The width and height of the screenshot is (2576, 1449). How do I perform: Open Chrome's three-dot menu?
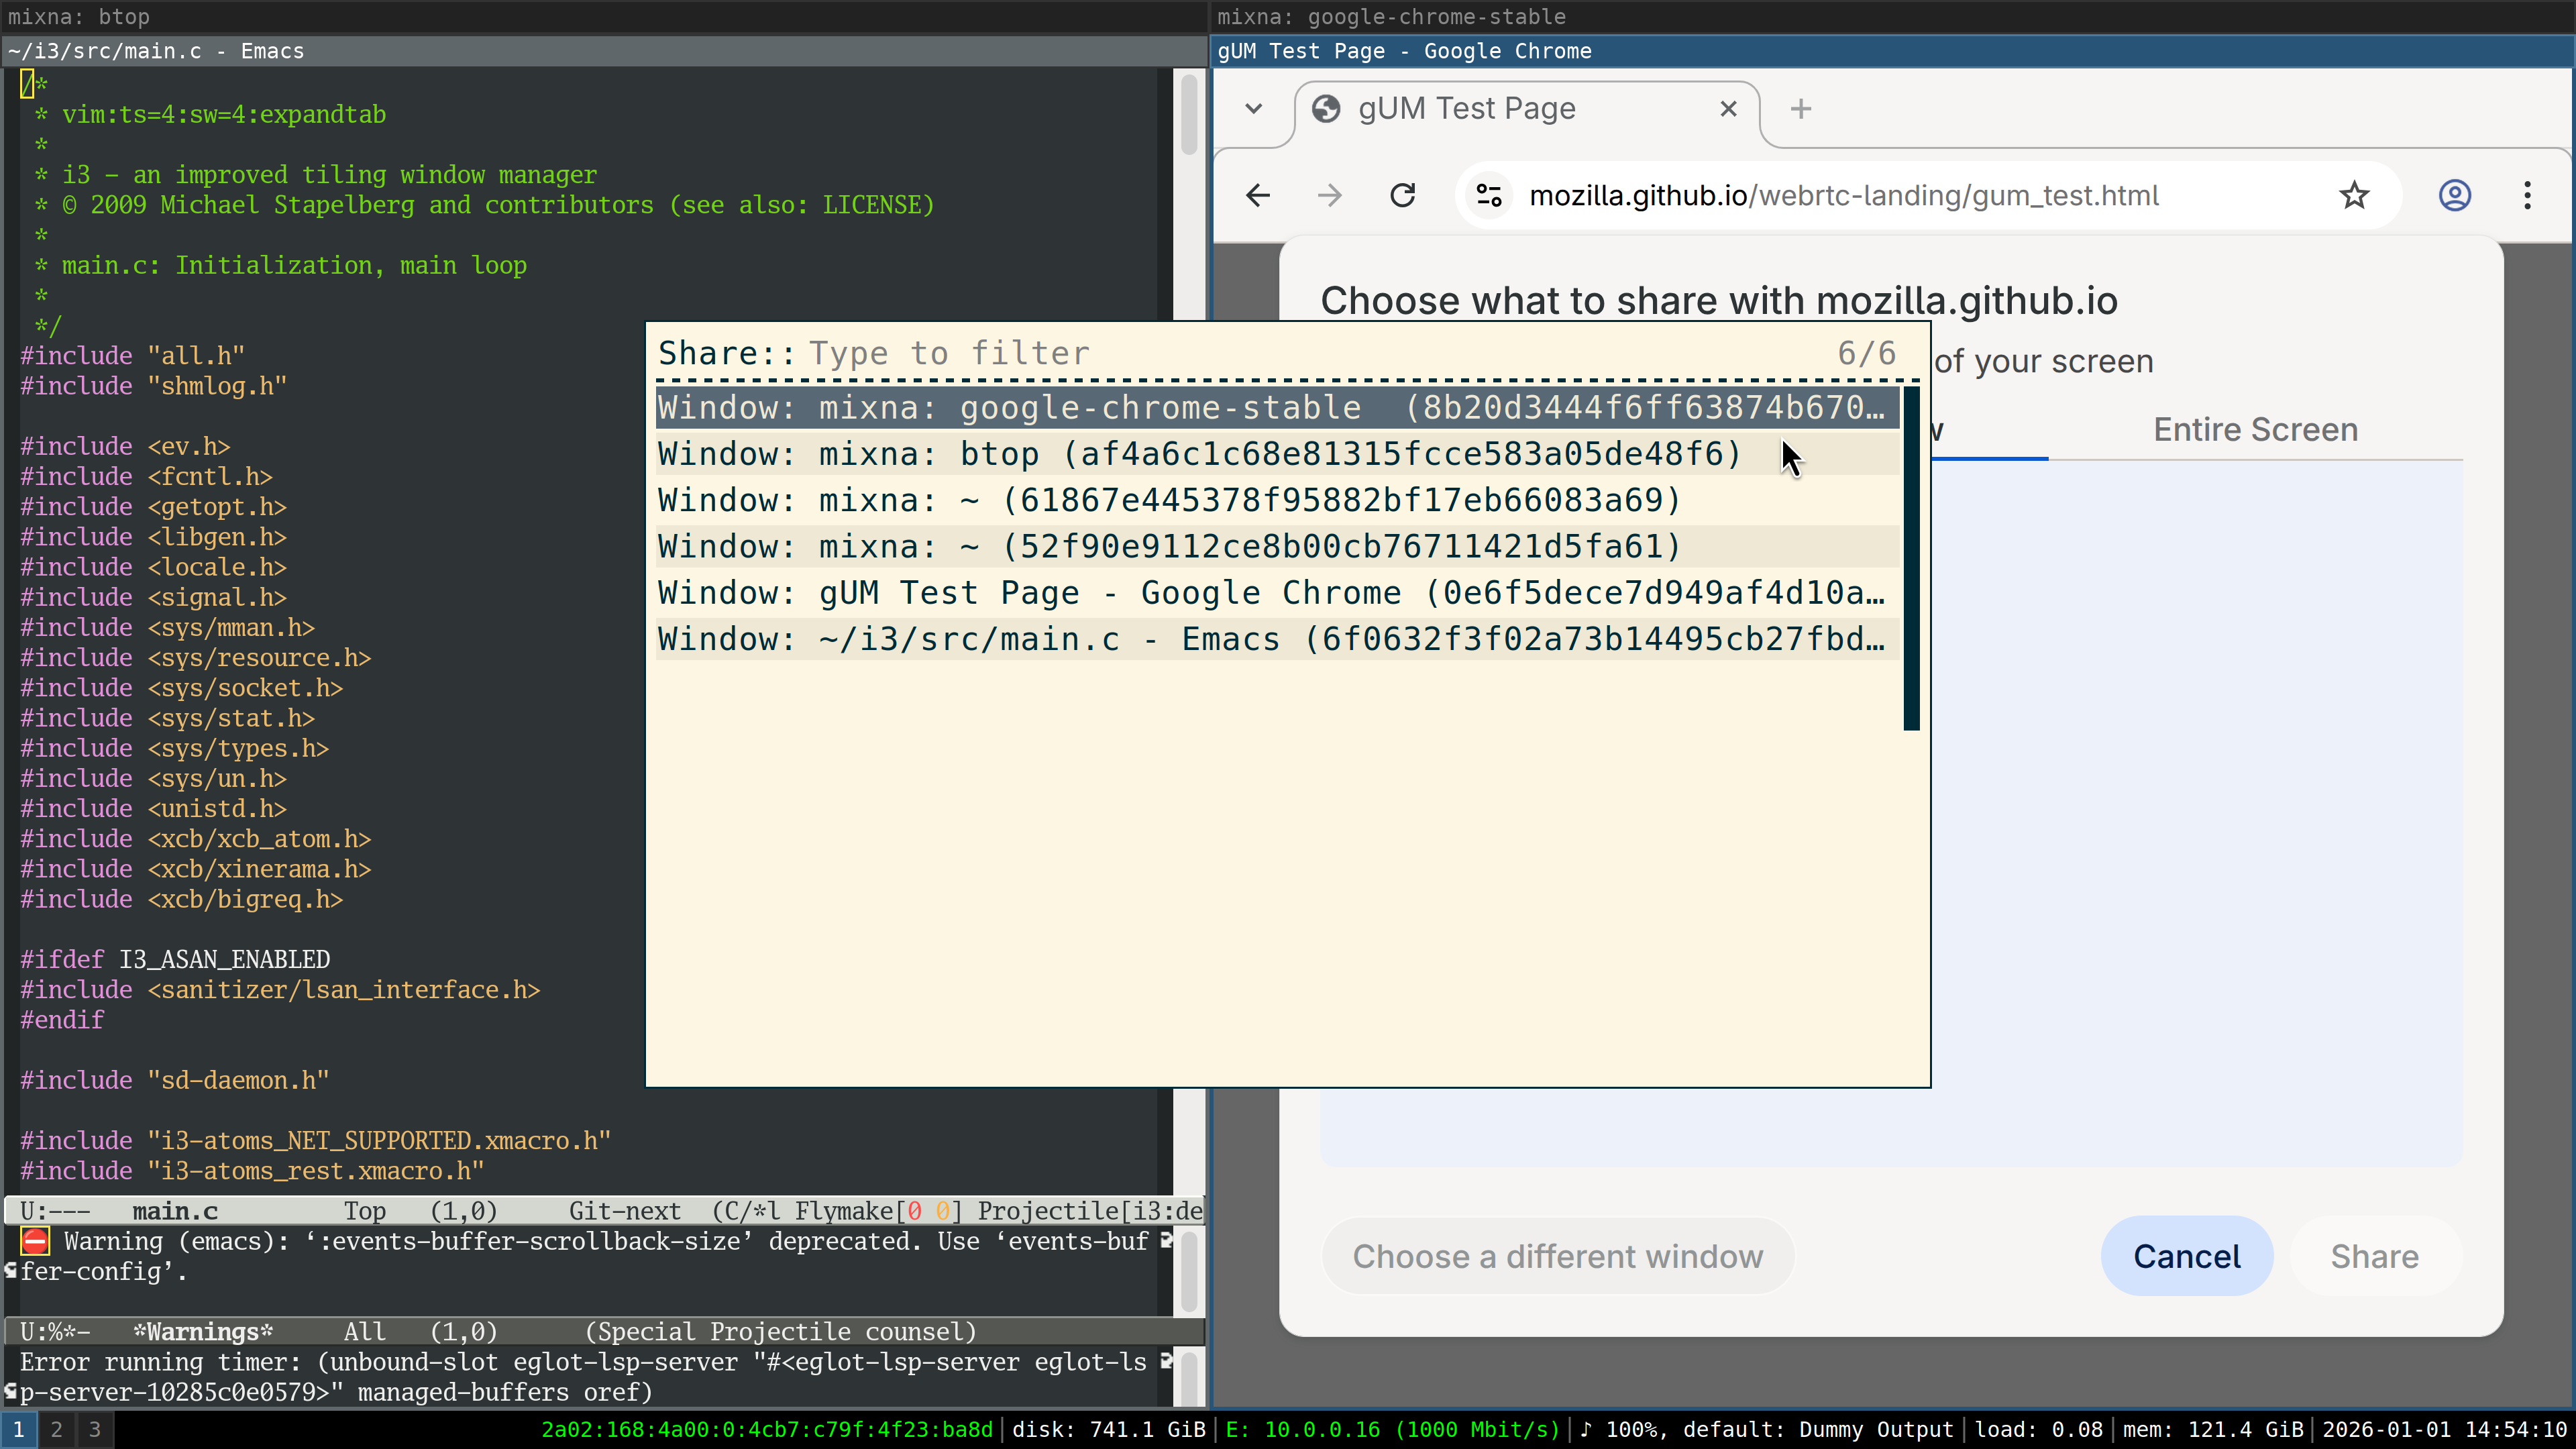point(2527,195)
